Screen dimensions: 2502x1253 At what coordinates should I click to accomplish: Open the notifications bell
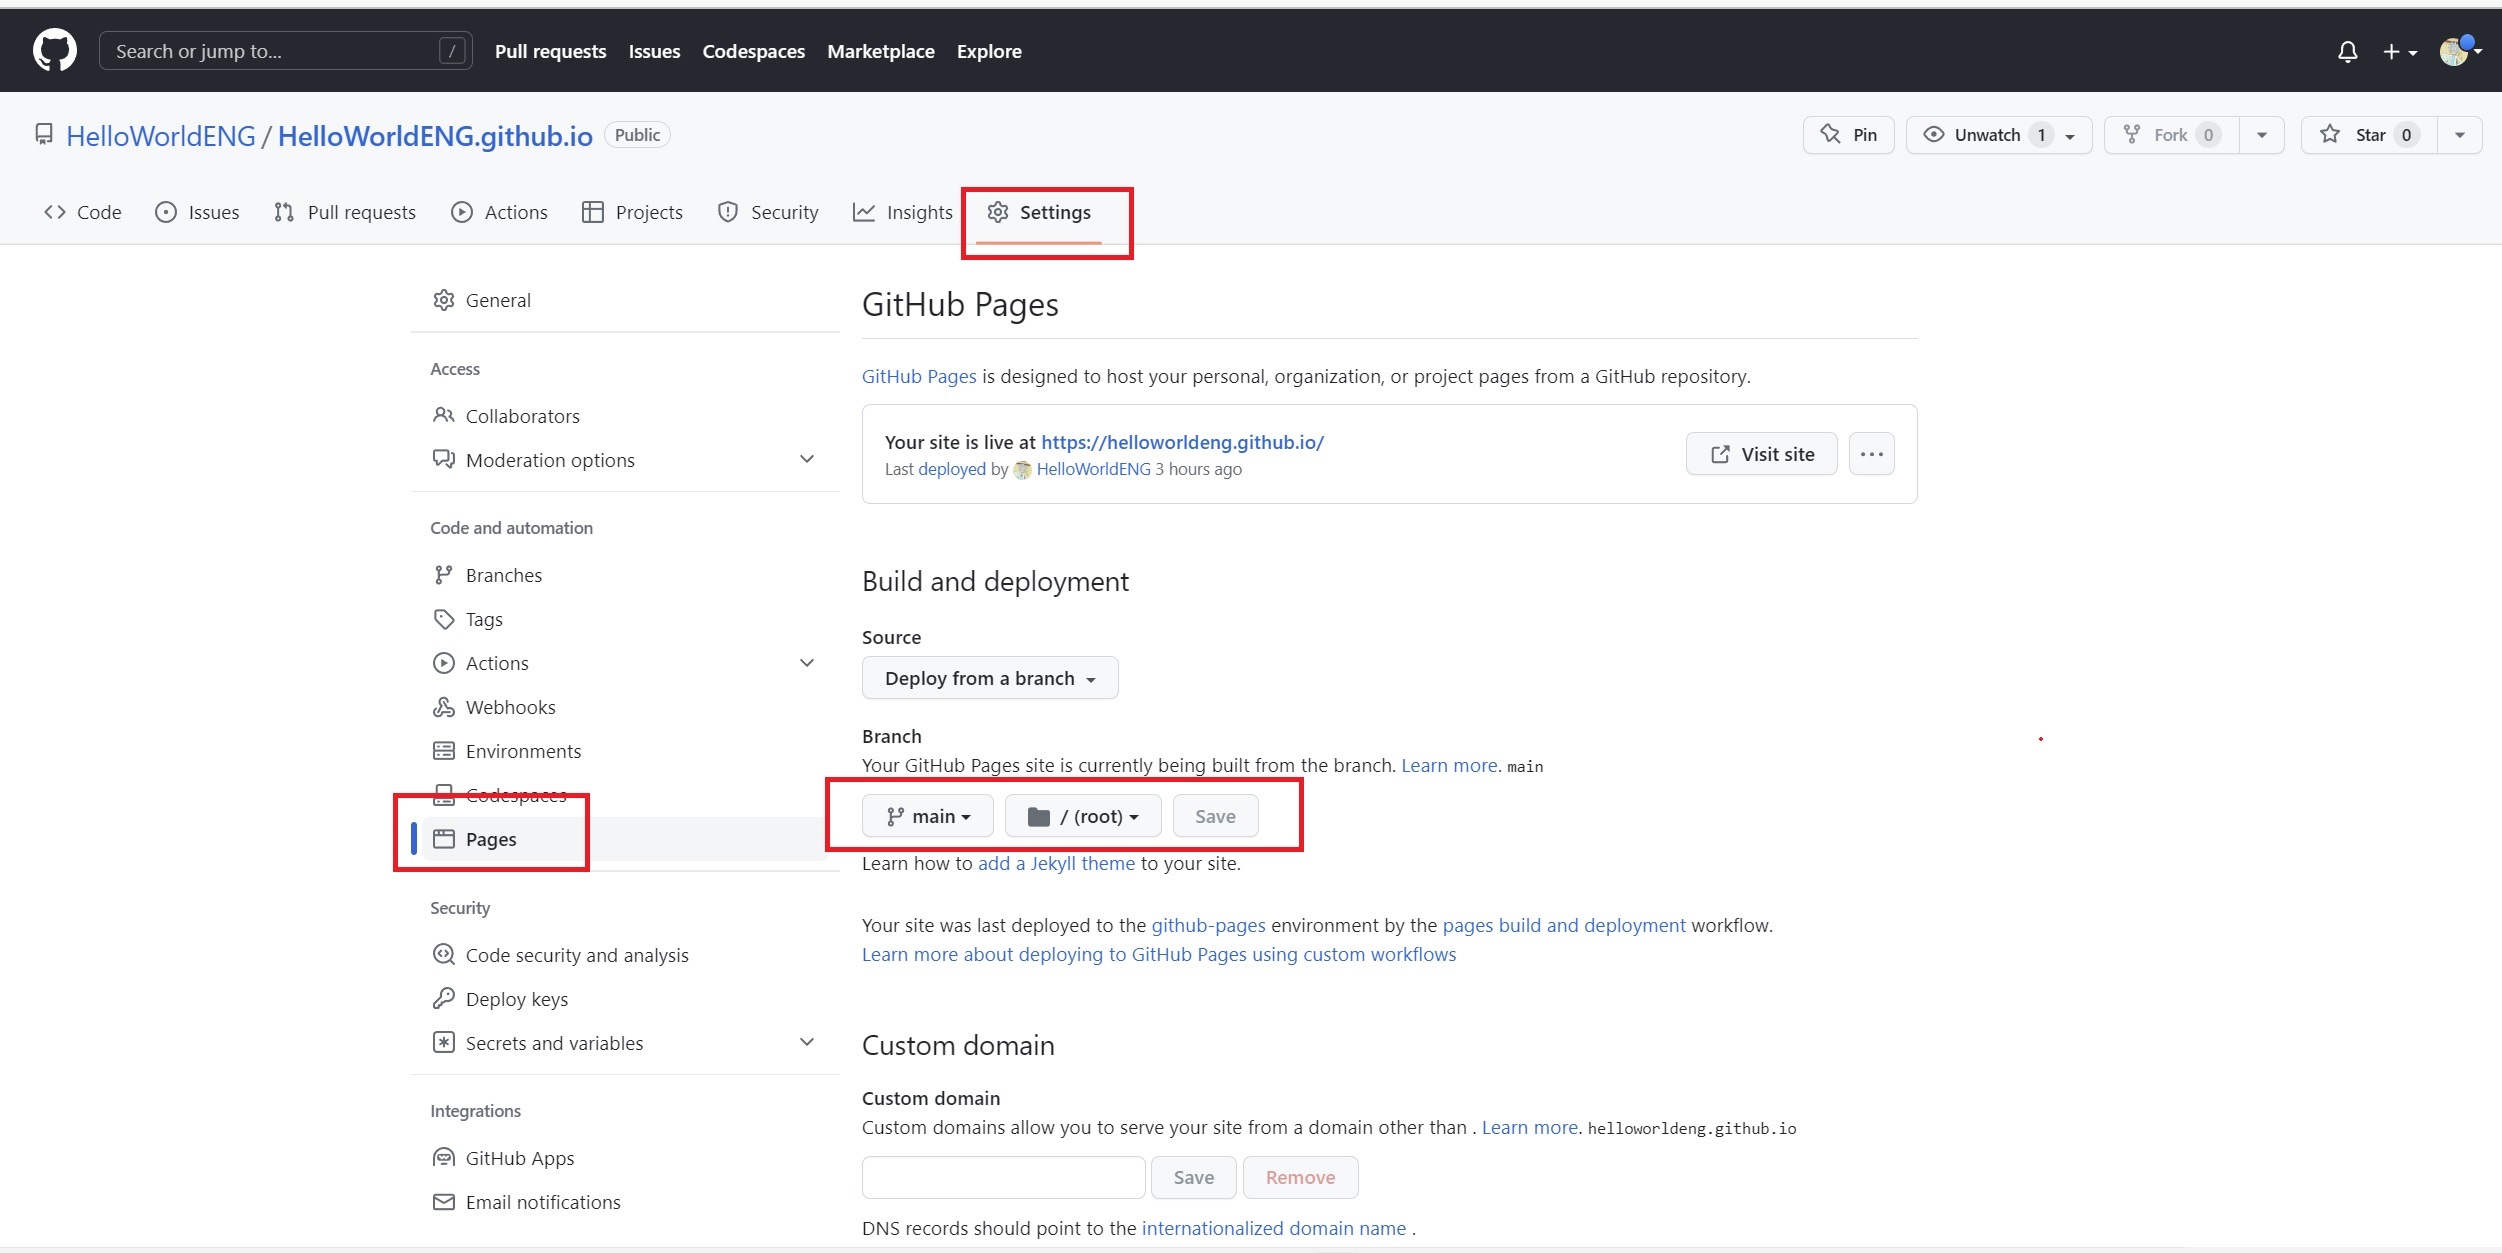coord(2347,52)
